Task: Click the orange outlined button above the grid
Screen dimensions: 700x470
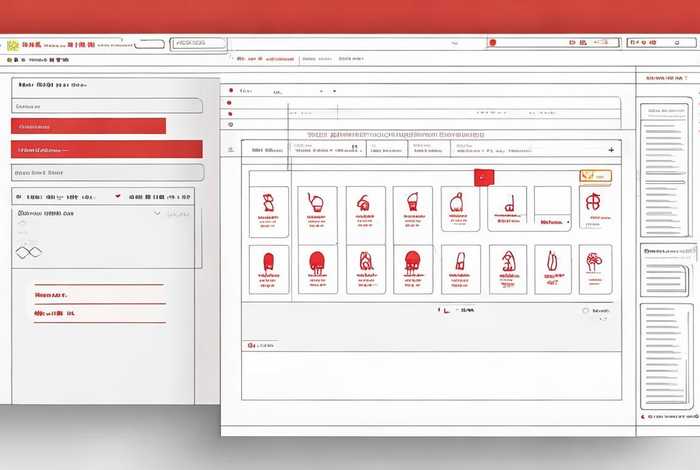Action: coord(594,176)
